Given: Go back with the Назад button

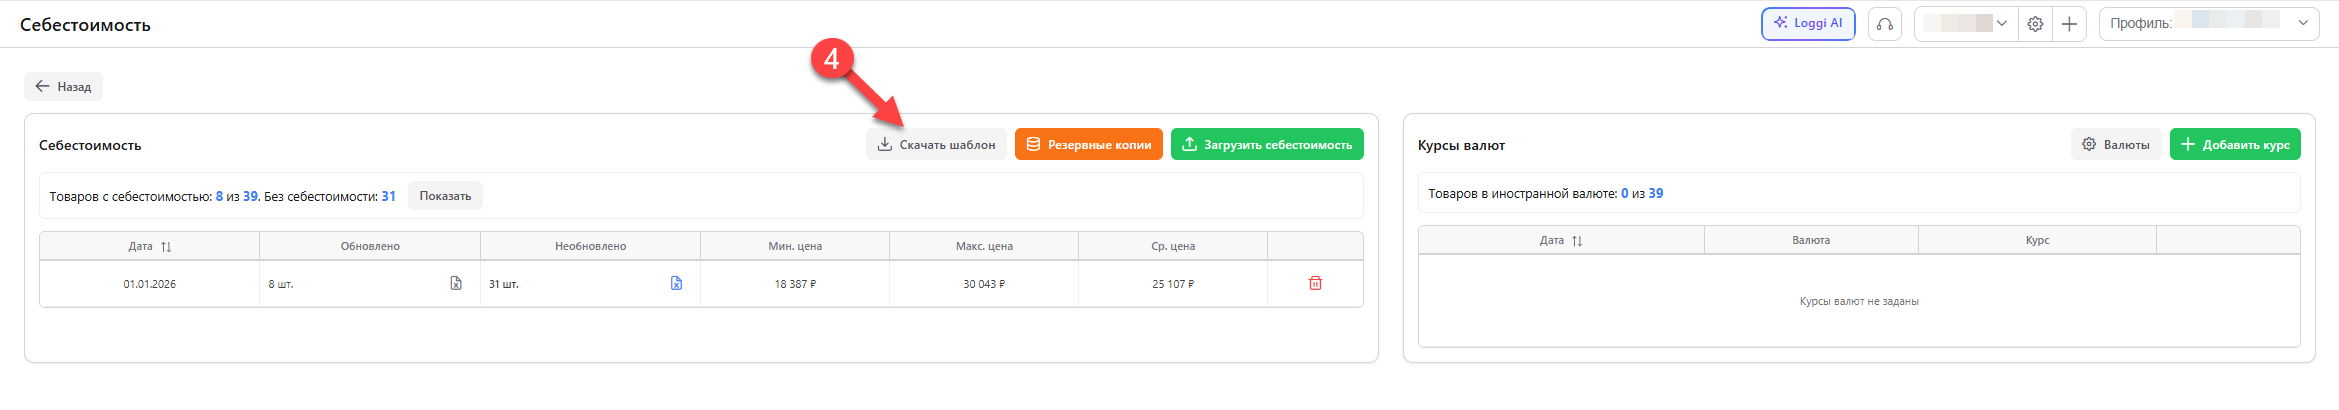Looking at the screenshot, I should [x=63, y=87].
